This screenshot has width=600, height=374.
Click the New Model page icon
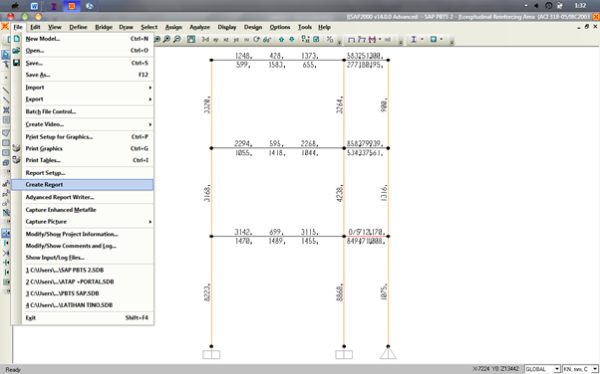(x=16, y=39)
